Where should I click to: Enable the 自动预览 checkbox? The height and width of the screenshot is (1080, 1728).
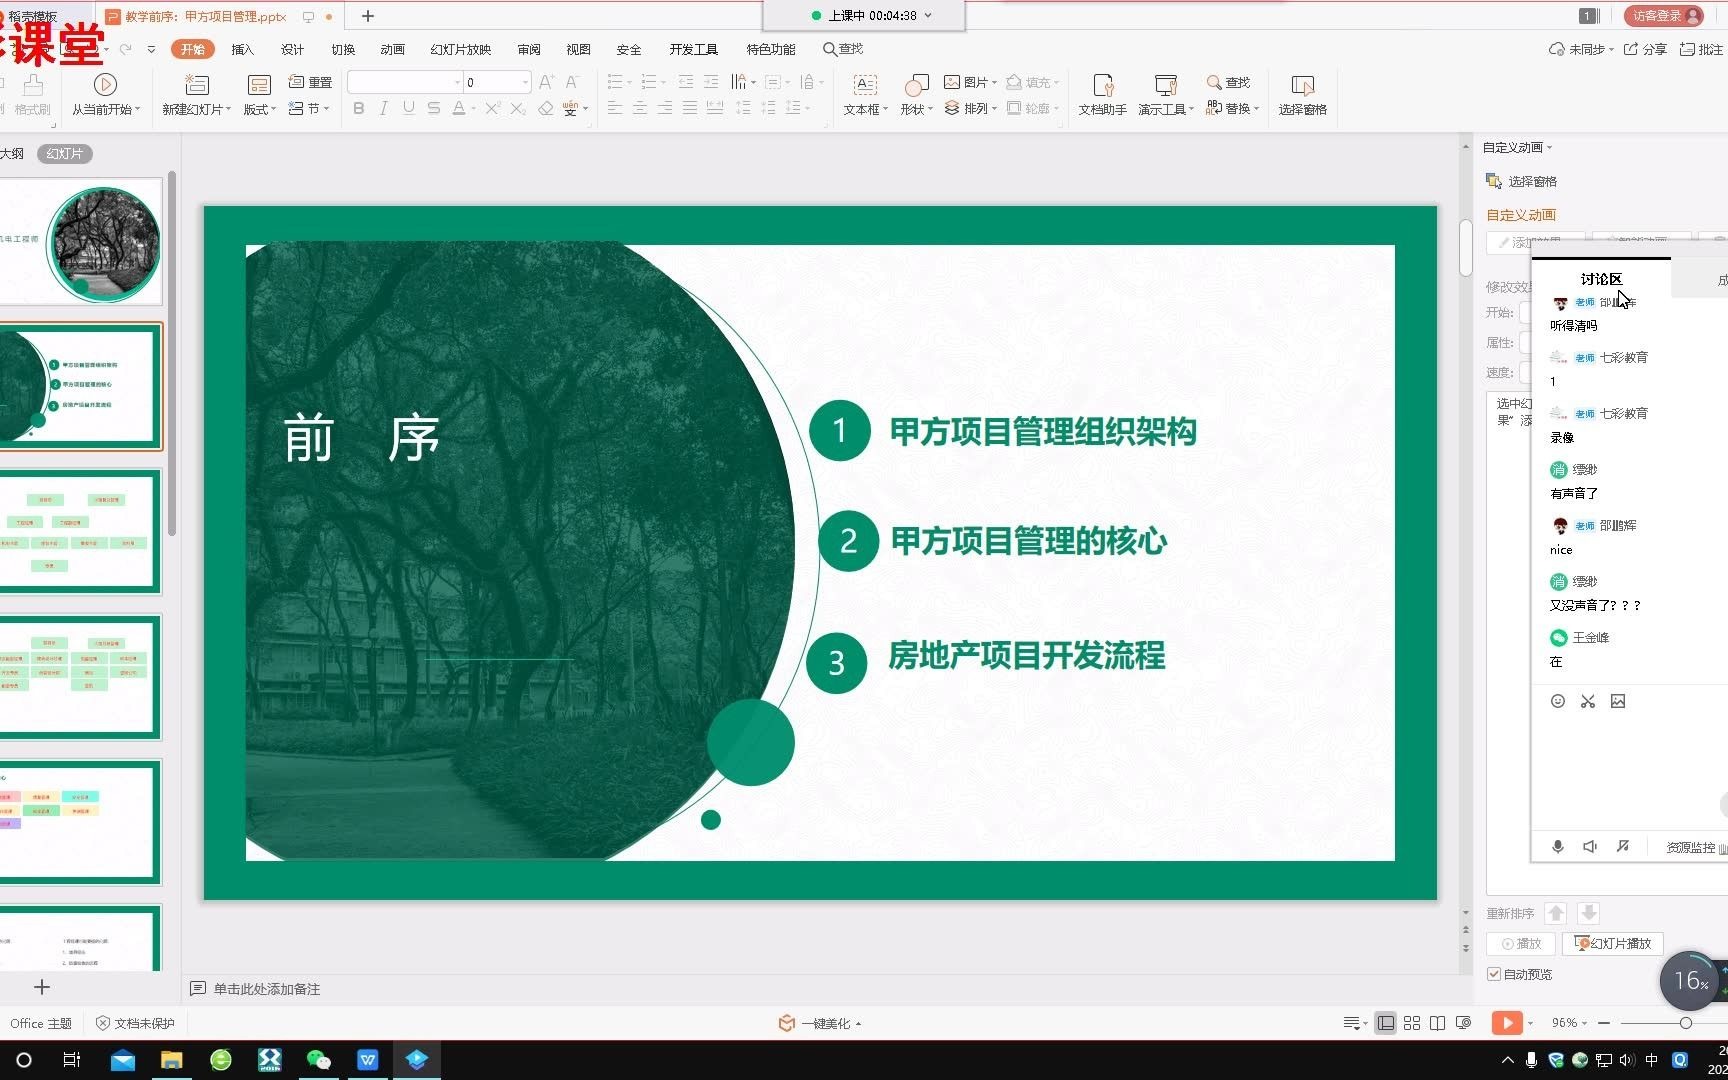click(1493, 973)
